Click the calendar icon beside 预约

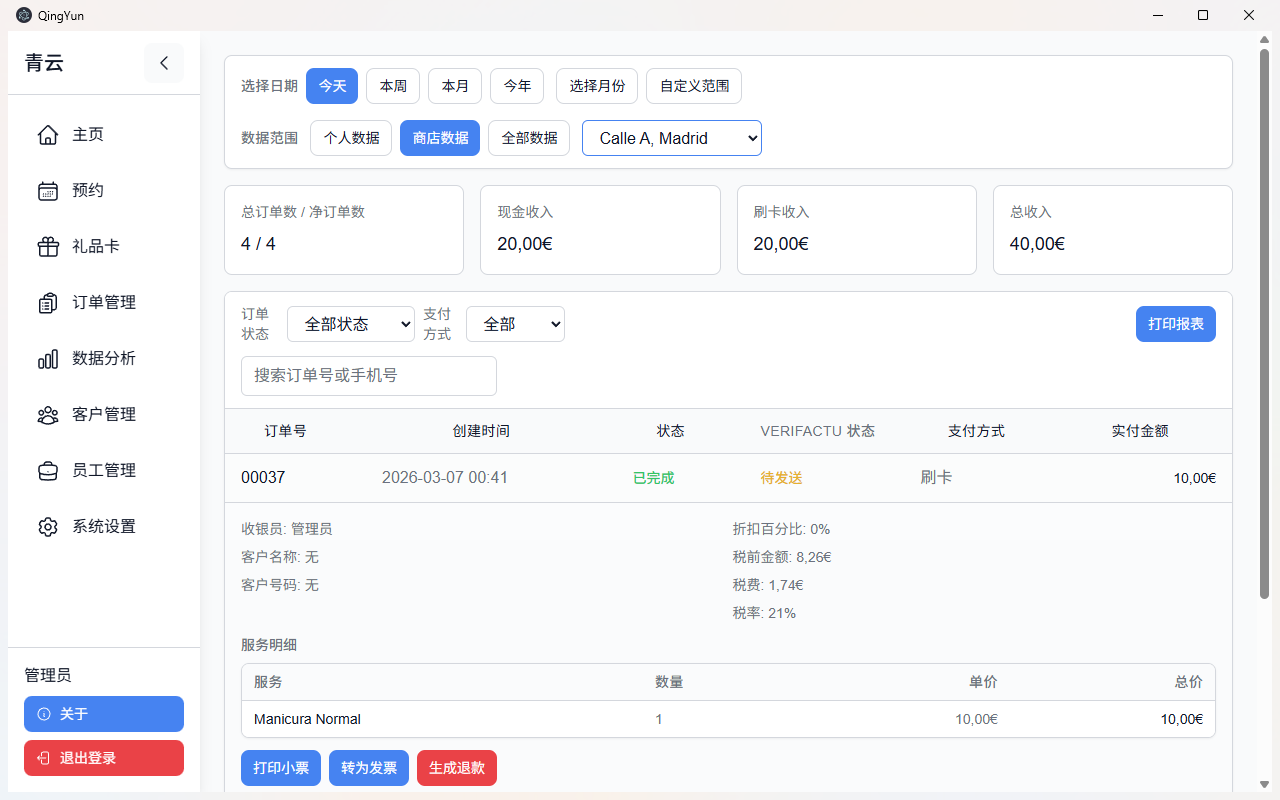tap(48, 191)
